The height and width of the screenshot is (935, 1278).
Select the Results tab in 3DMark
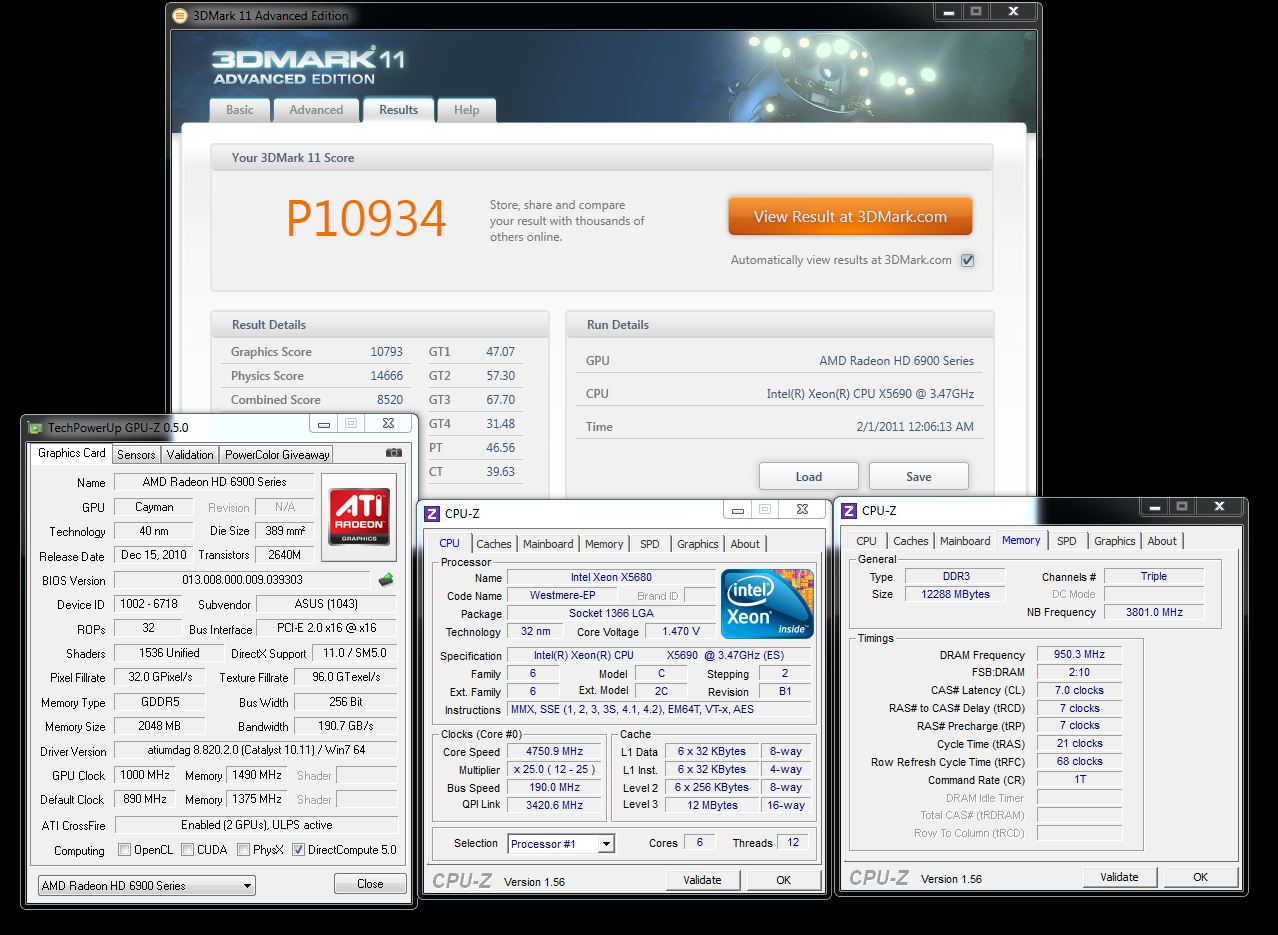point(398,110)
